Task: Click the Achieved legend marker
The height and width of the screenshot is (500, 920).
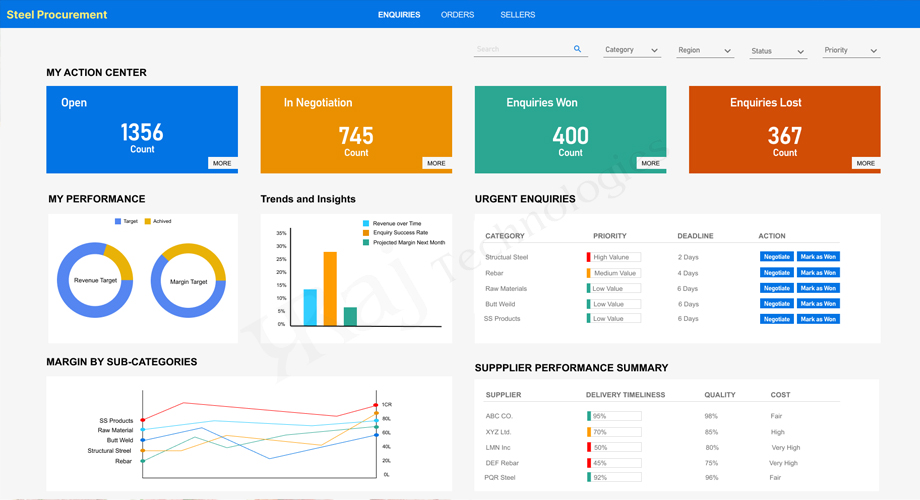Action: [x=148, y=221]
